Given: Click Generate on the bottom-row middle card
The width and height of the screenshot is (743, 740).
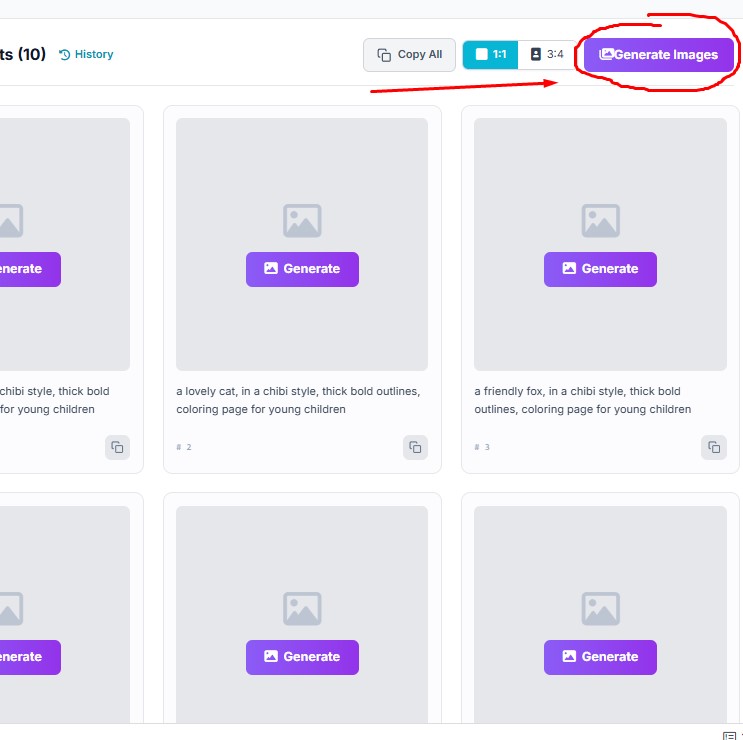Looking at the screenshot, I should (302, 657).
